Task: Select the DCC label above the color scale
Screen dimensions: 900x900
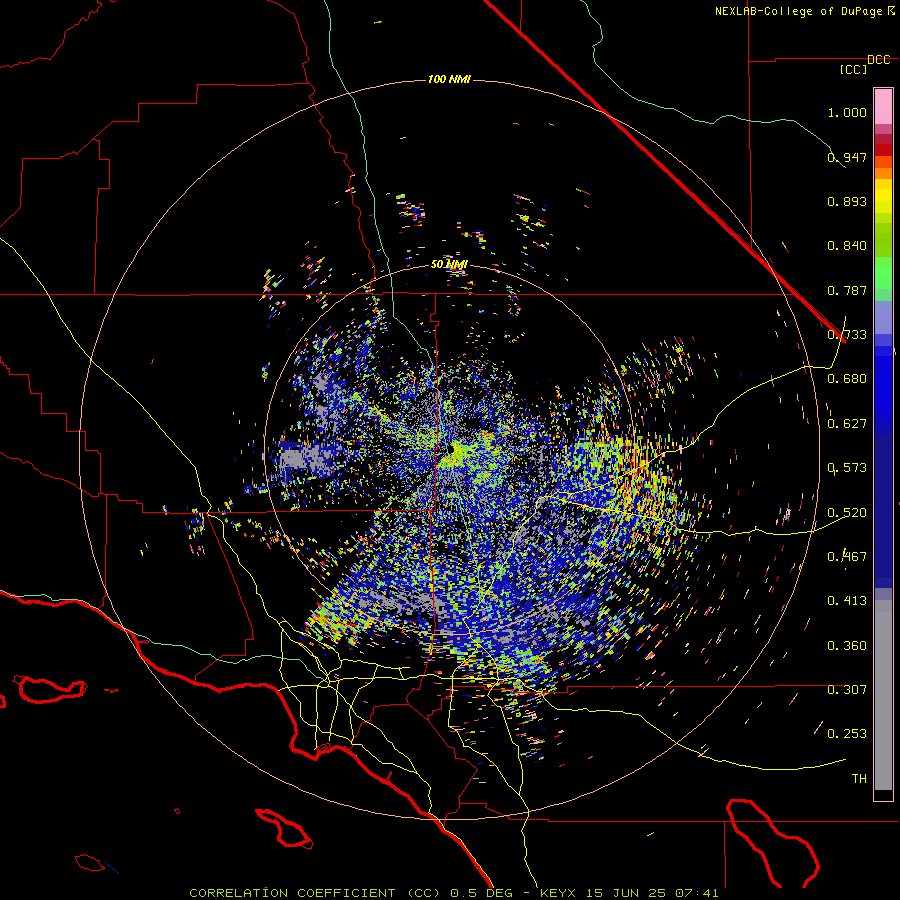Action: pos(878,60)
